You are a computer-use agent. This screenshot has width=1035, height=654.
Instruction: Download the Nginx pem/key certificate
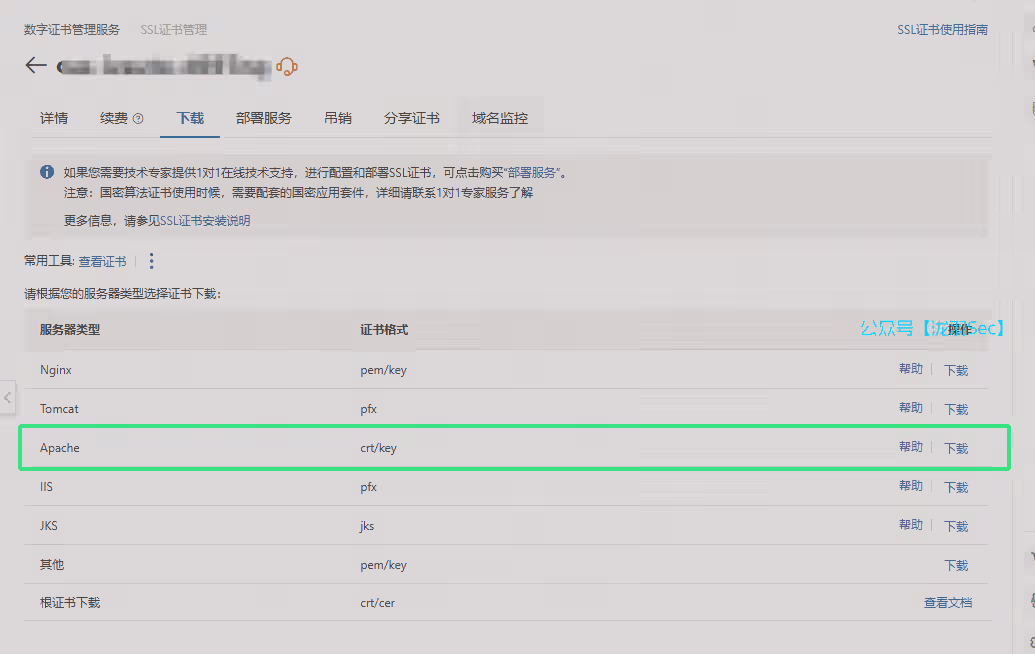(956, 370)
